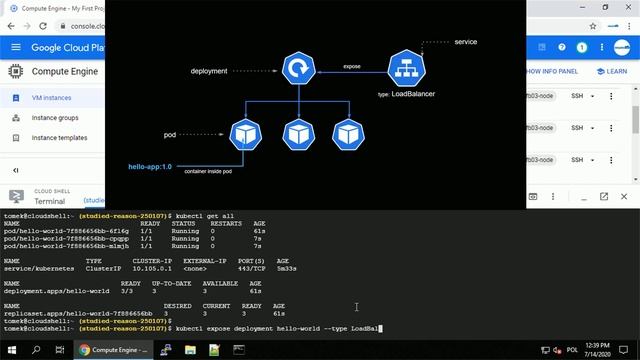Open the LEARN panel

[x=611, y=71]
